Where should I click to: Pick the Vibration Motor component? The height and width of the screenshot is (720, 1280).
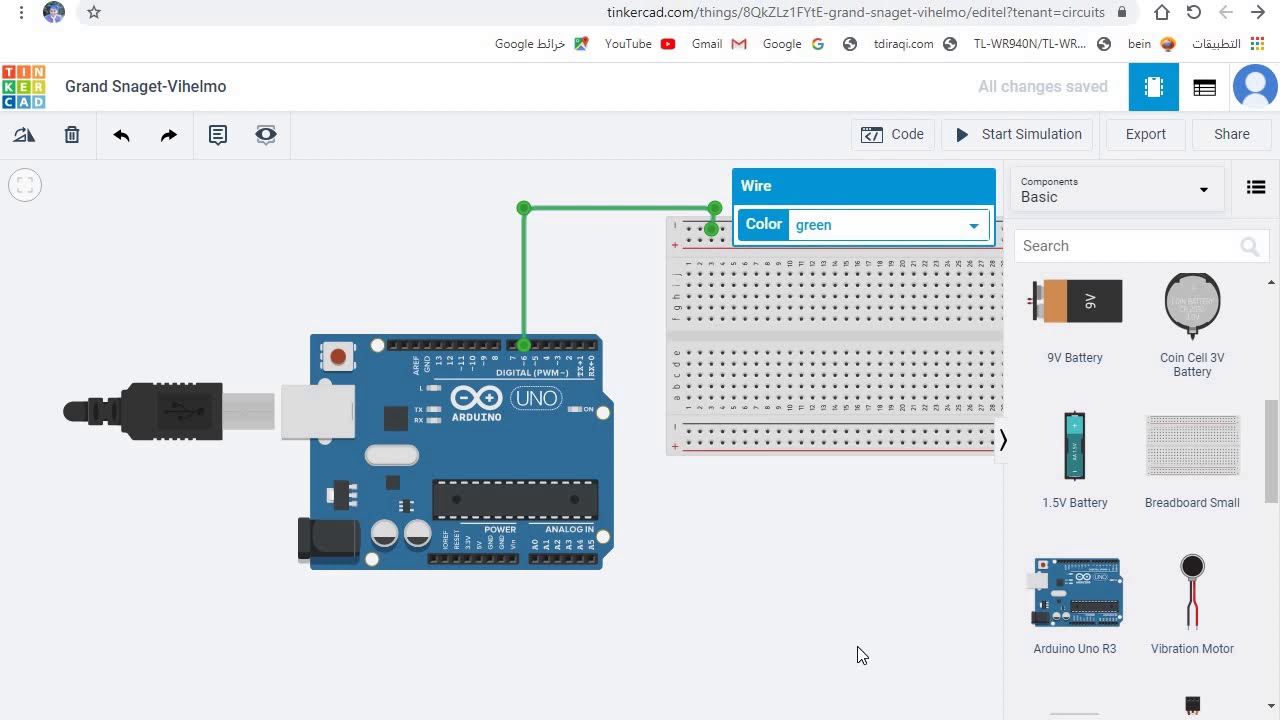tap(1192, 605)
